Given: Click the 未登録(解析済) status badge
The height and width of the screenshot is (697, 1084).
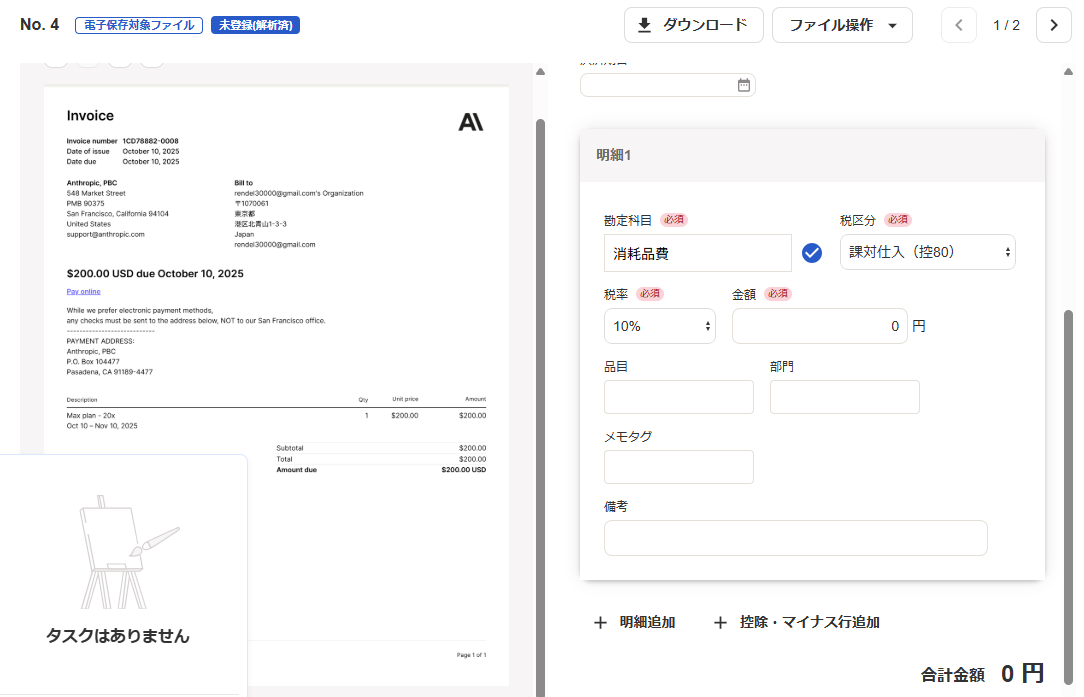Looking at the screenshot, I should click(255, 26).
